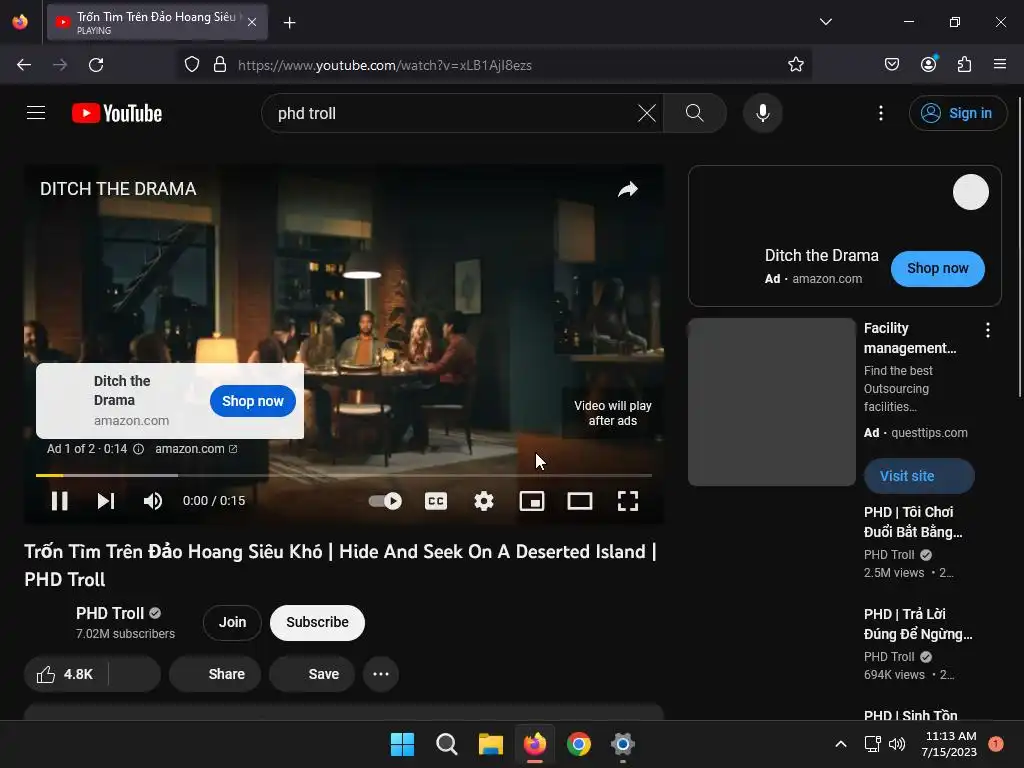Viewport: 1024px width, 768px height.
Task: Open Facility management ad thumbnail
Action: click(x=772, y=402)
